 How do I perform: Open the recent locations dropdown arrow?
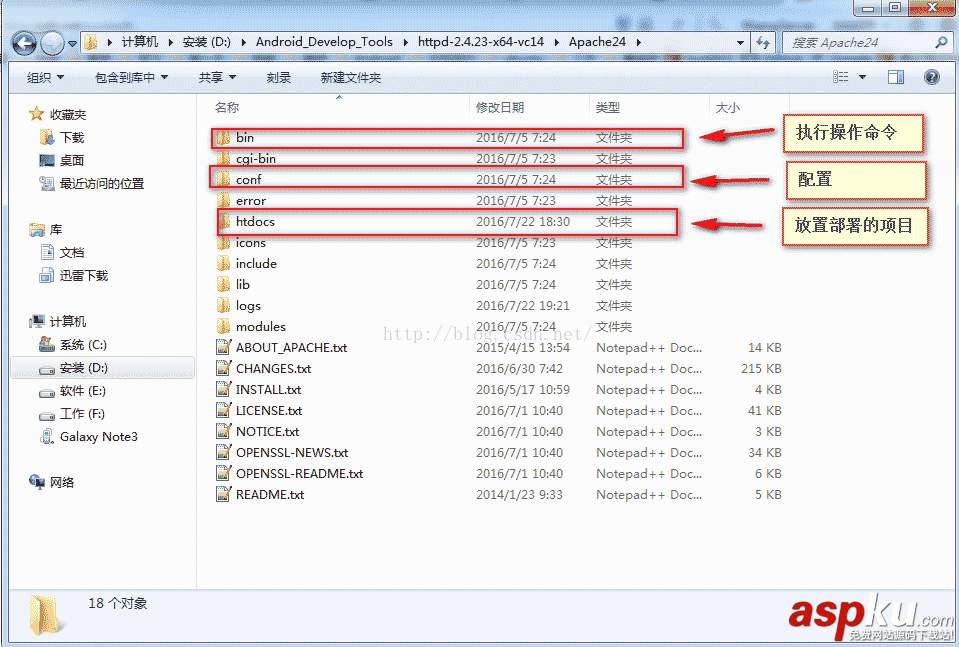click(72, 43)
